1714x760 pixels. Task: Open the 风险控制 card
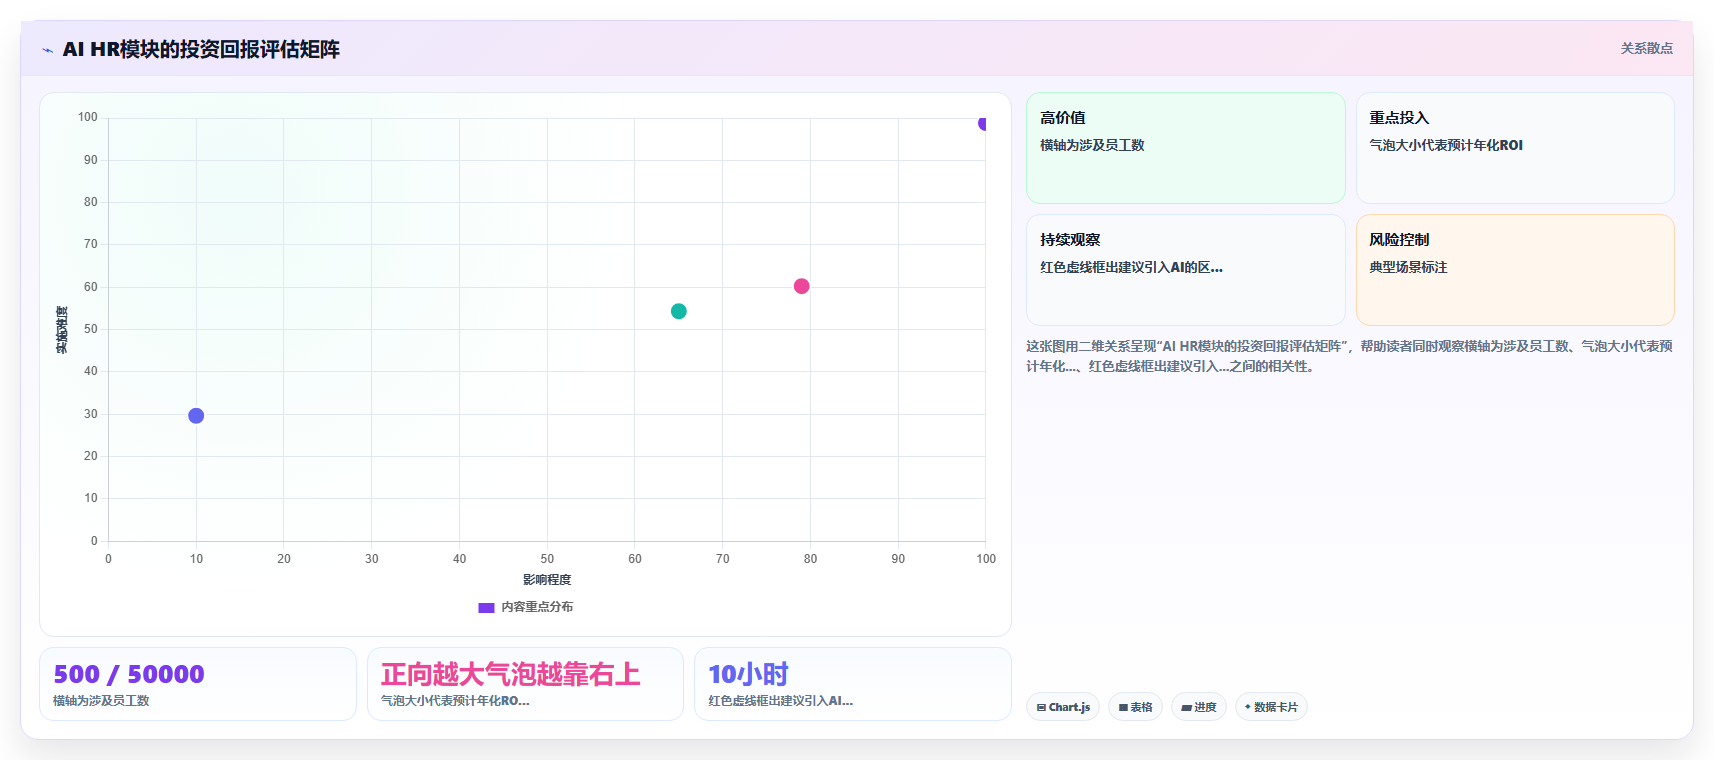point(1515,270)
